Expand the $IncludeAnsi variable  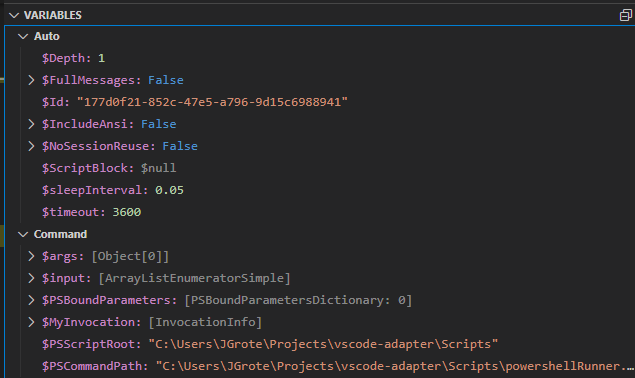click(x=31, y=124)
